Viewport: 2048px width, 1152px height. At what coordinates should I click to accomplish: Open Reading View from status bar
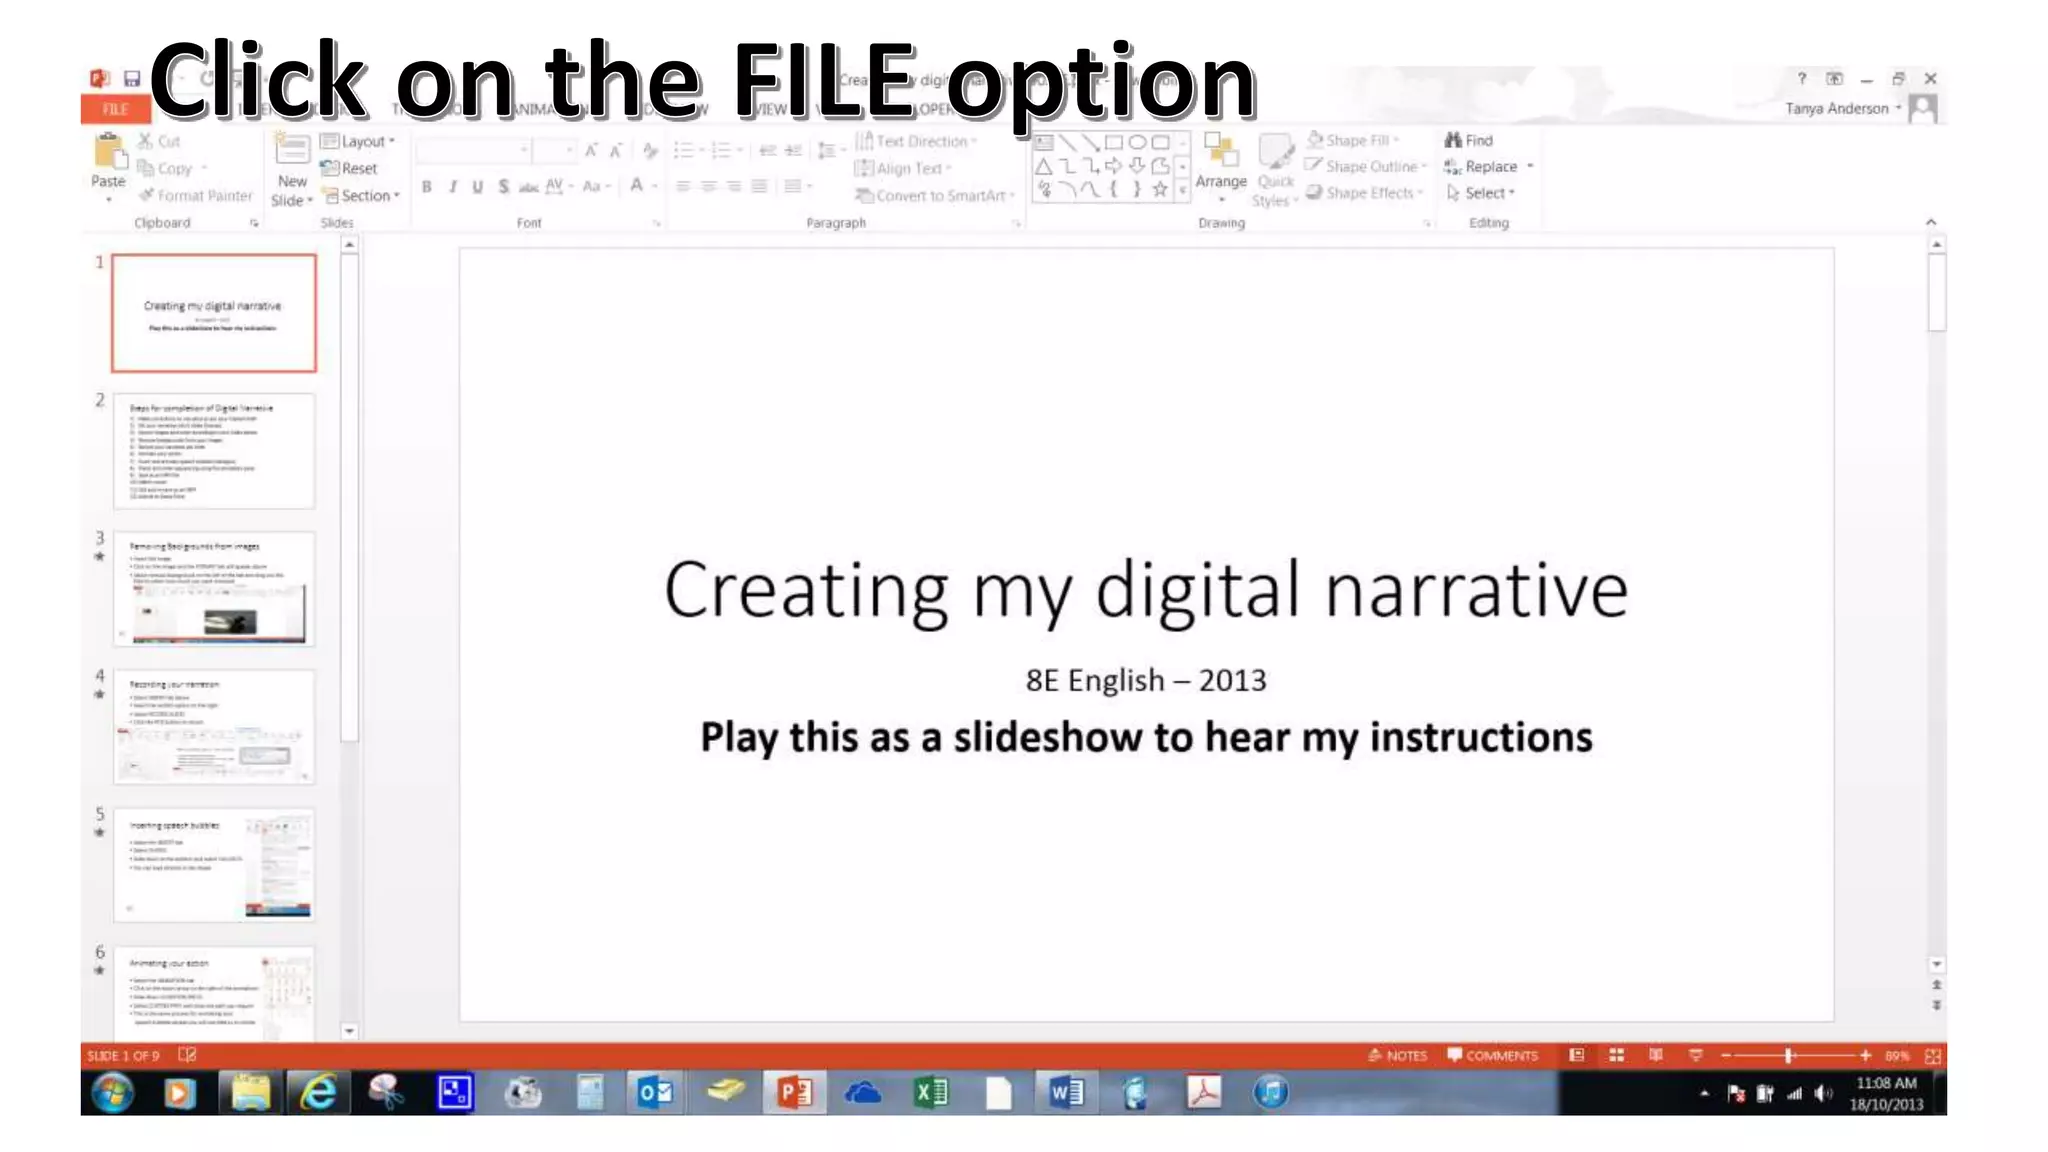point(1656,1055)
